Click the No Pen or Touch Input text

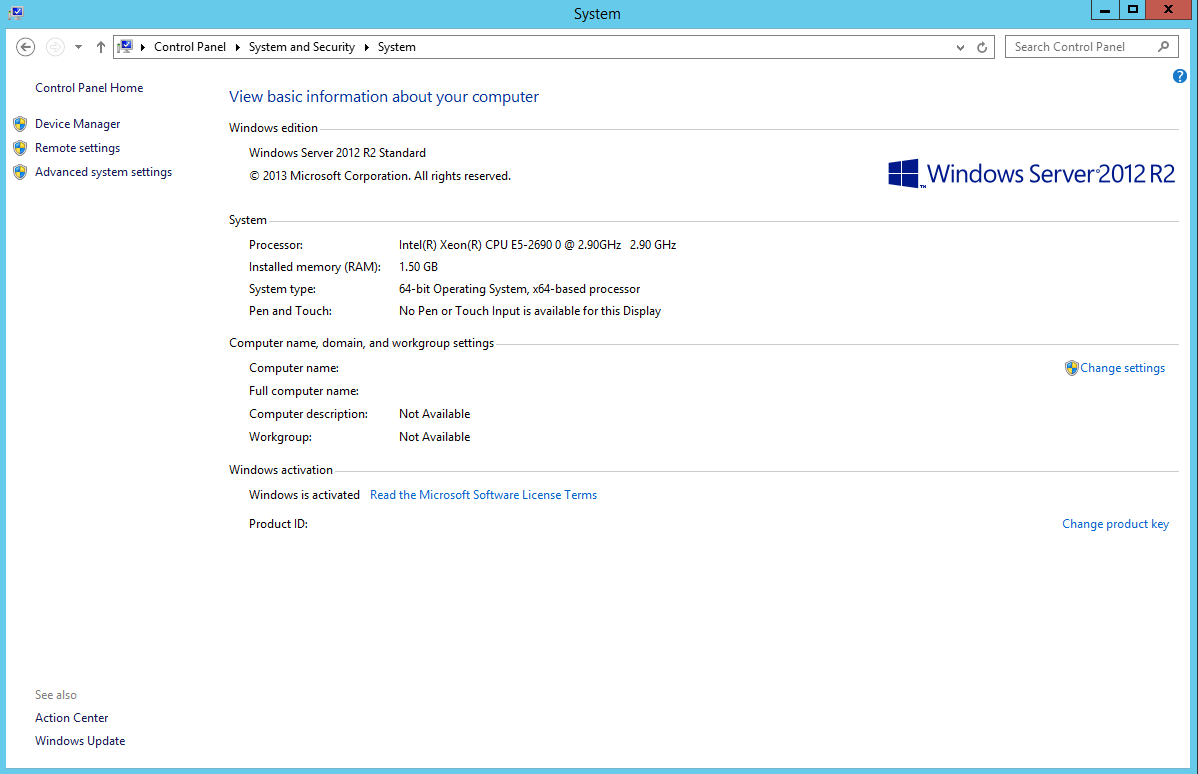click(x=529, y=312)
